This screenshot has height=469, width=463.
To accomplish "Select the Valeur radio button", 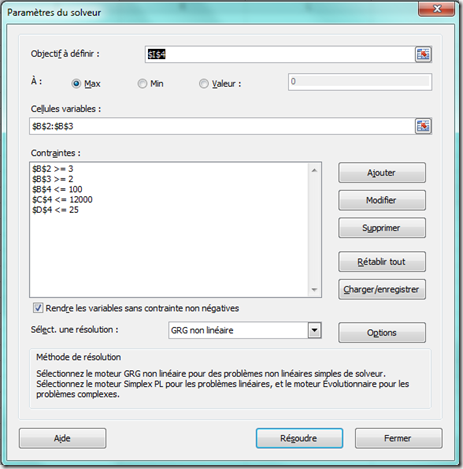I will [203, 83].
